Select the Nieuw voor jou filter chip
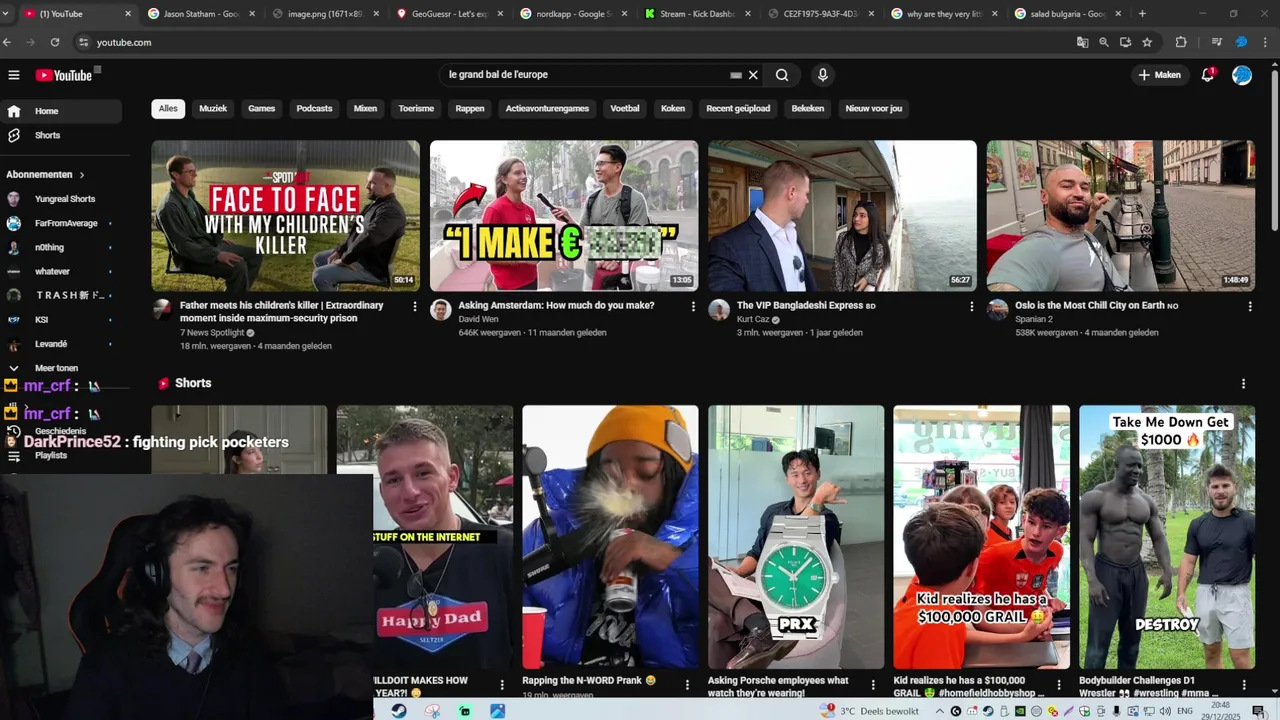1280x720 pixels. [874, 108]
